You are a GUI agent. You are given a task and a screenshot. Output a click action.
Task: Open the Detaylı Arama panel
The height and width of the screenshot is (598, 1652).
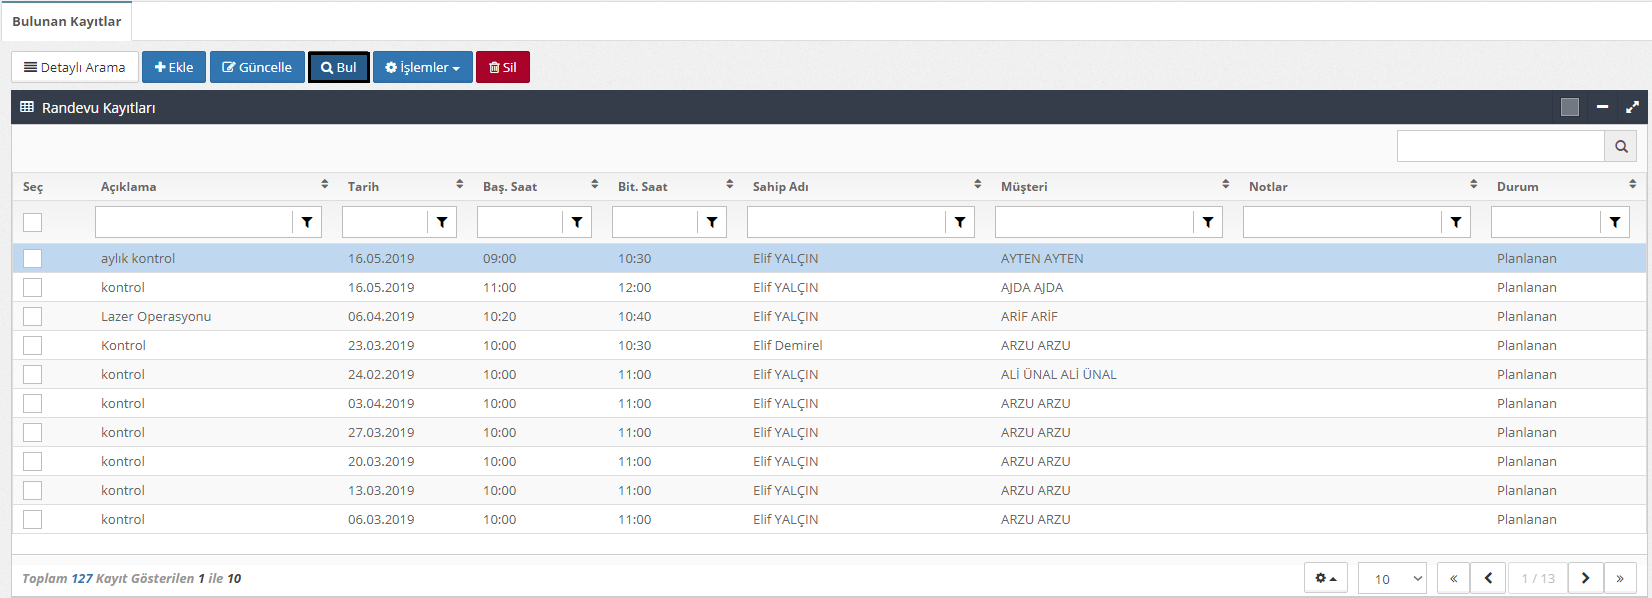tap(75, 67)
